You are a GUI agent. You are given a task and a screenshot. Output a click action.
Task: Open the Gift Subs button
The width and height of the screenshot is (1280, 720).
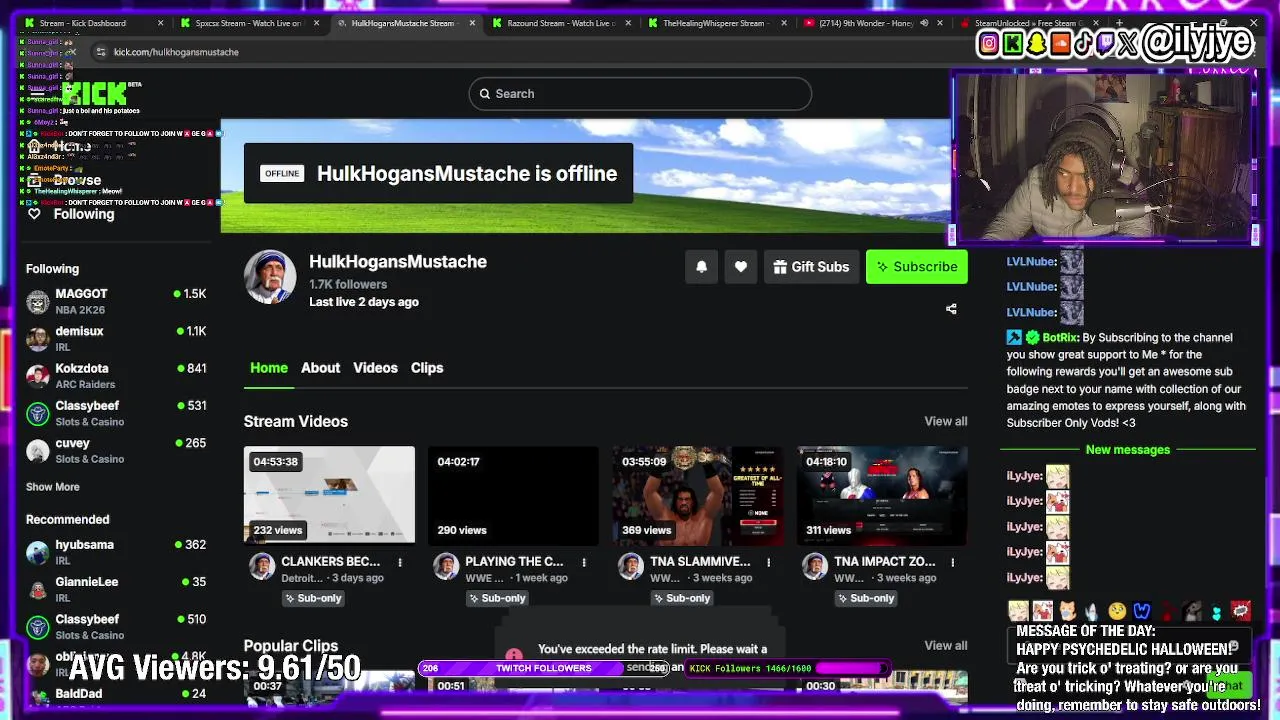pyautogui.click(x=811, y=267)
